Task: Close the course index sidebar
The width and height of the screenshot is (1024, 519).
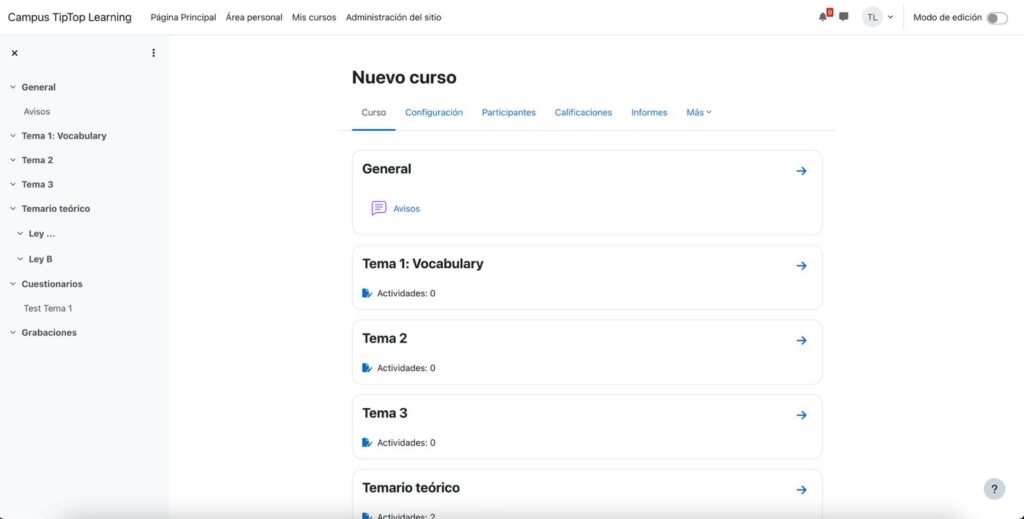Action: tap(14, 53)
